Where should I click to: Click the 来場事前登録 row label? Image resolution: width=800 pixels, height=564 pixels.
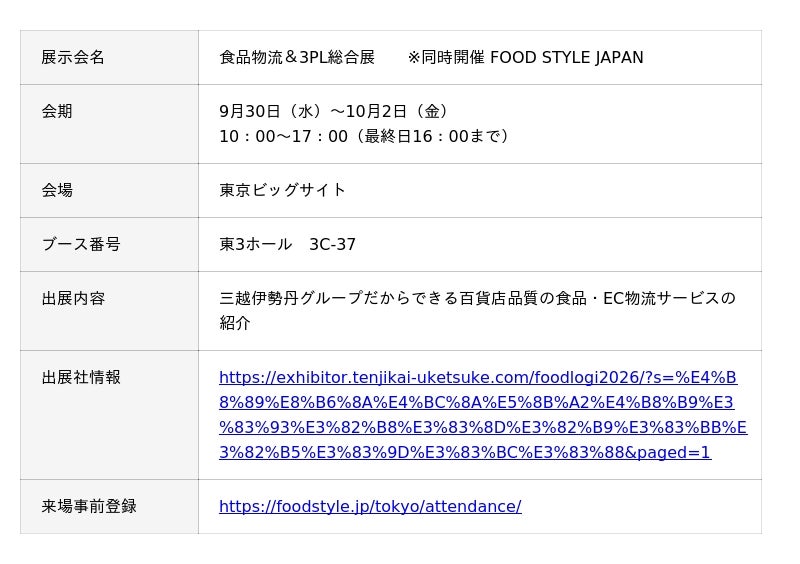[89, 506]
